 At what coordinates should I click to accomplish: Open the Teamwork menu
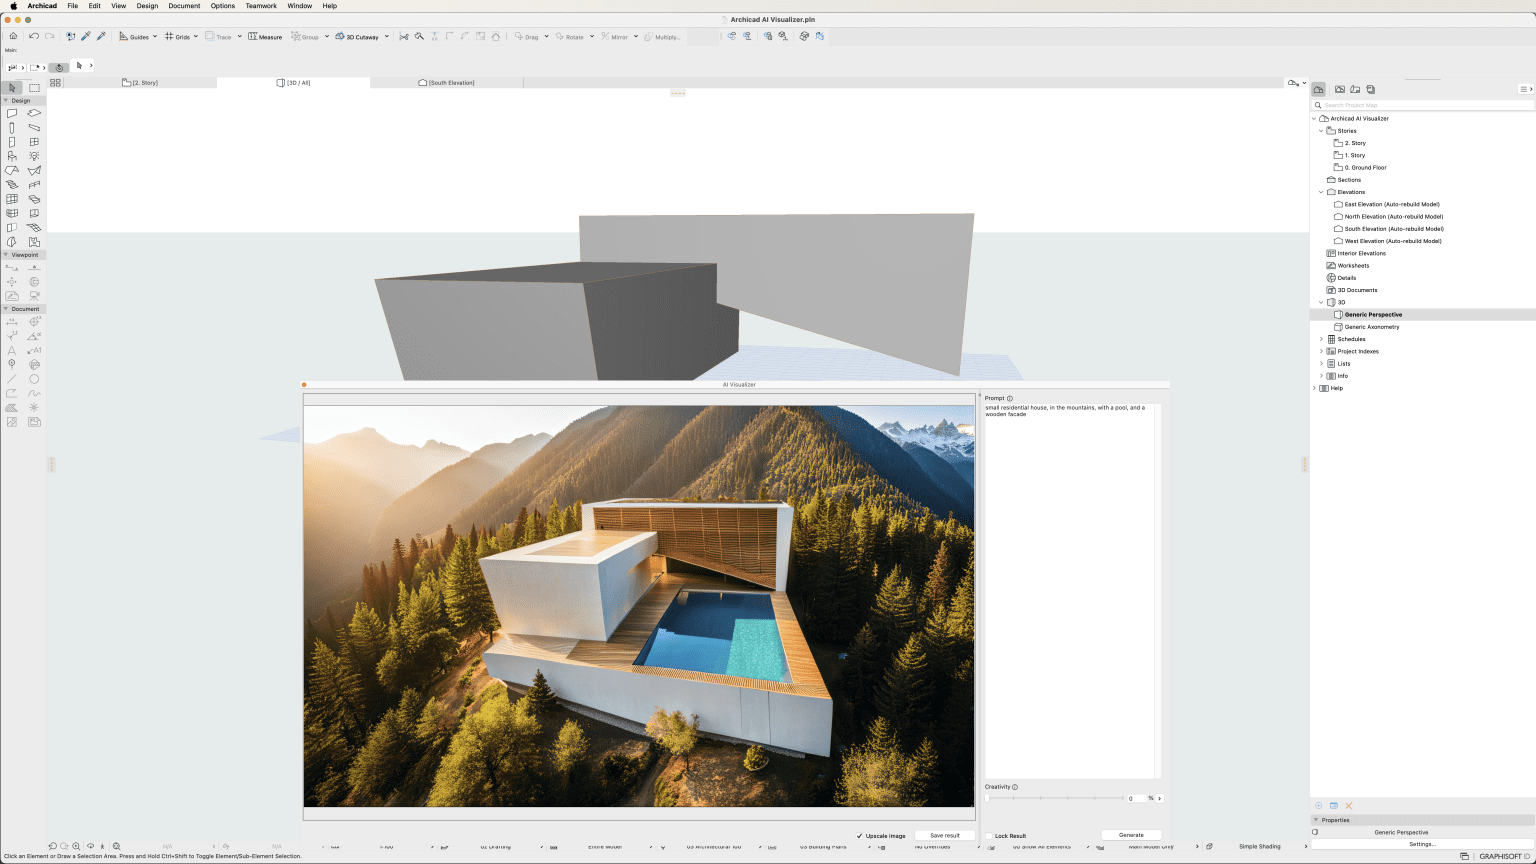tap(261, 6)
